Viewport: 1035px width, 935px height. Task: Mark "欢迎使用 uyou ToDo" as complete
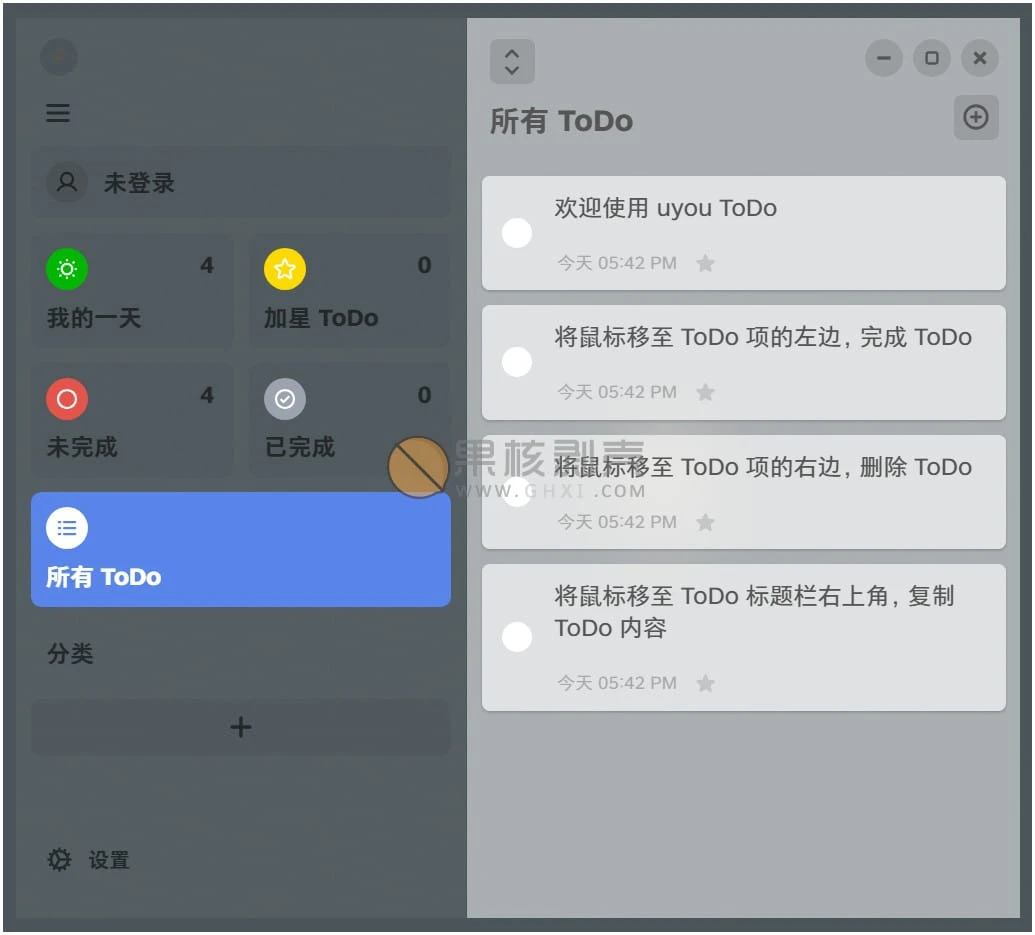coord(517,233)
